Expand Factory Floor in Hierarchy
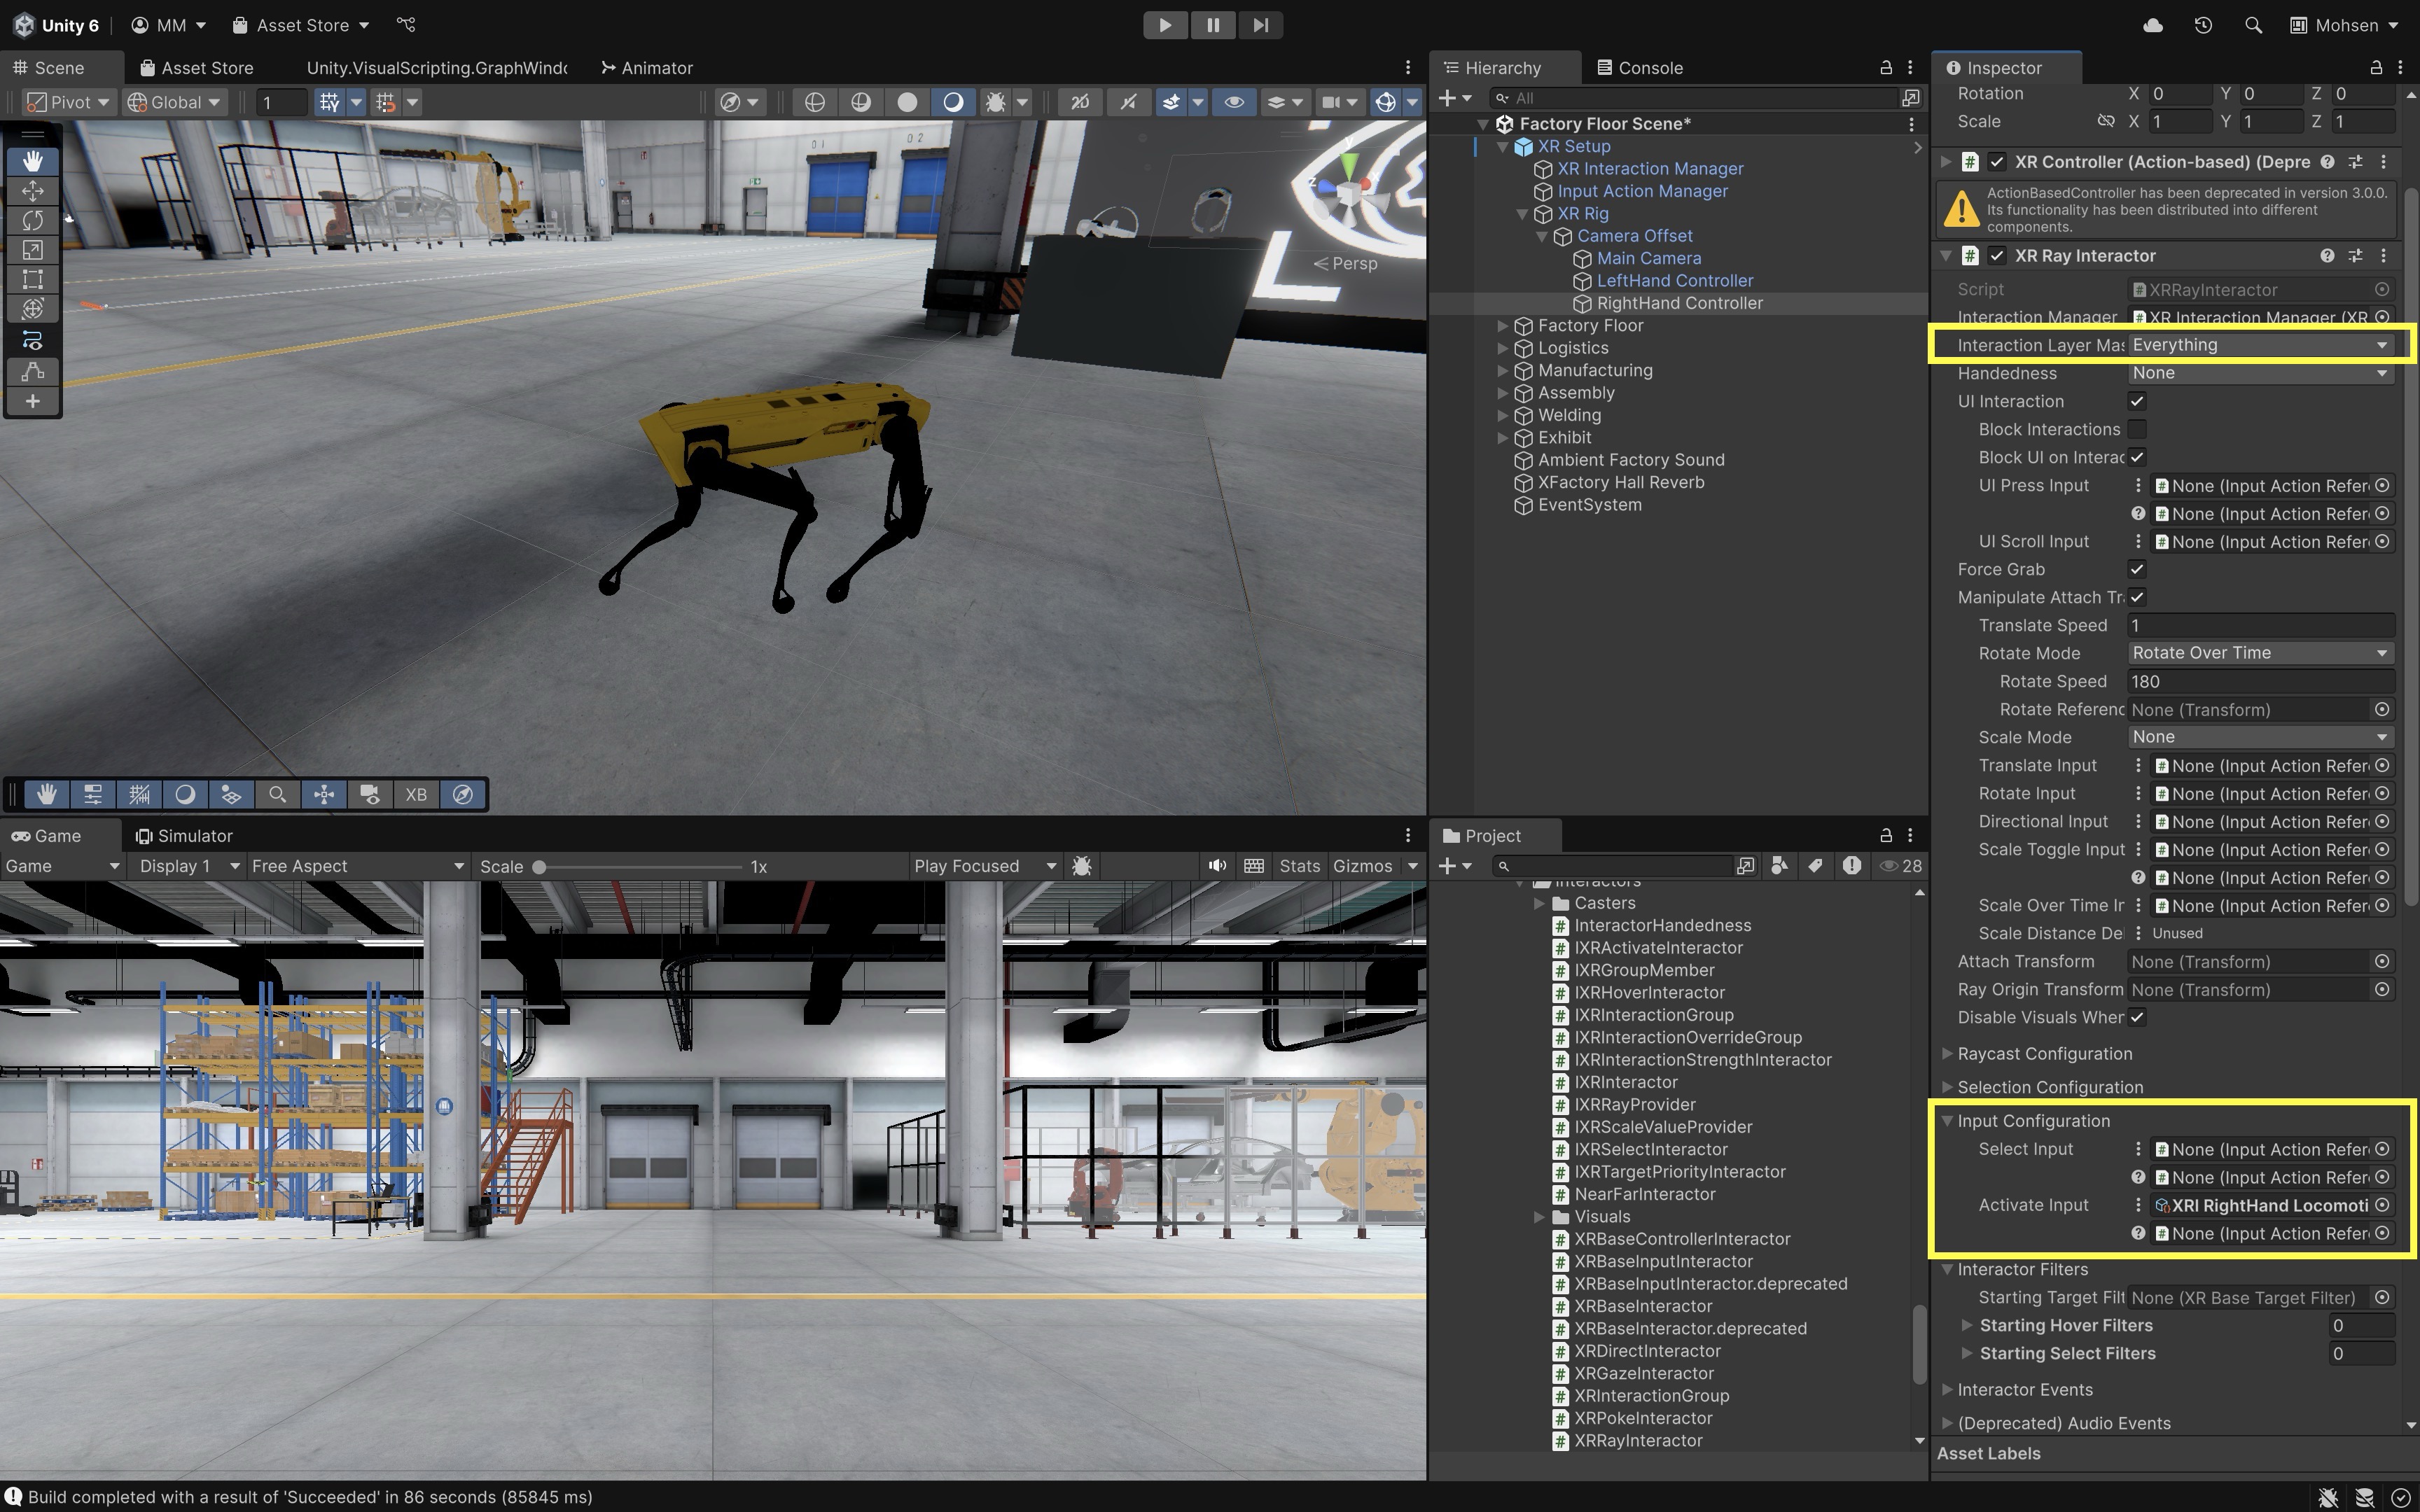Screen dimensions: 2420x1512 click(1502, 326)
